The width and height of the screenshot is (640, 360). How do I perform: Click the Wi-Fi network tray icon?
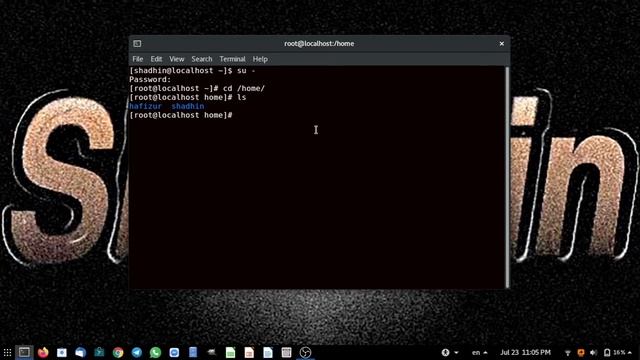click(567, 352)
